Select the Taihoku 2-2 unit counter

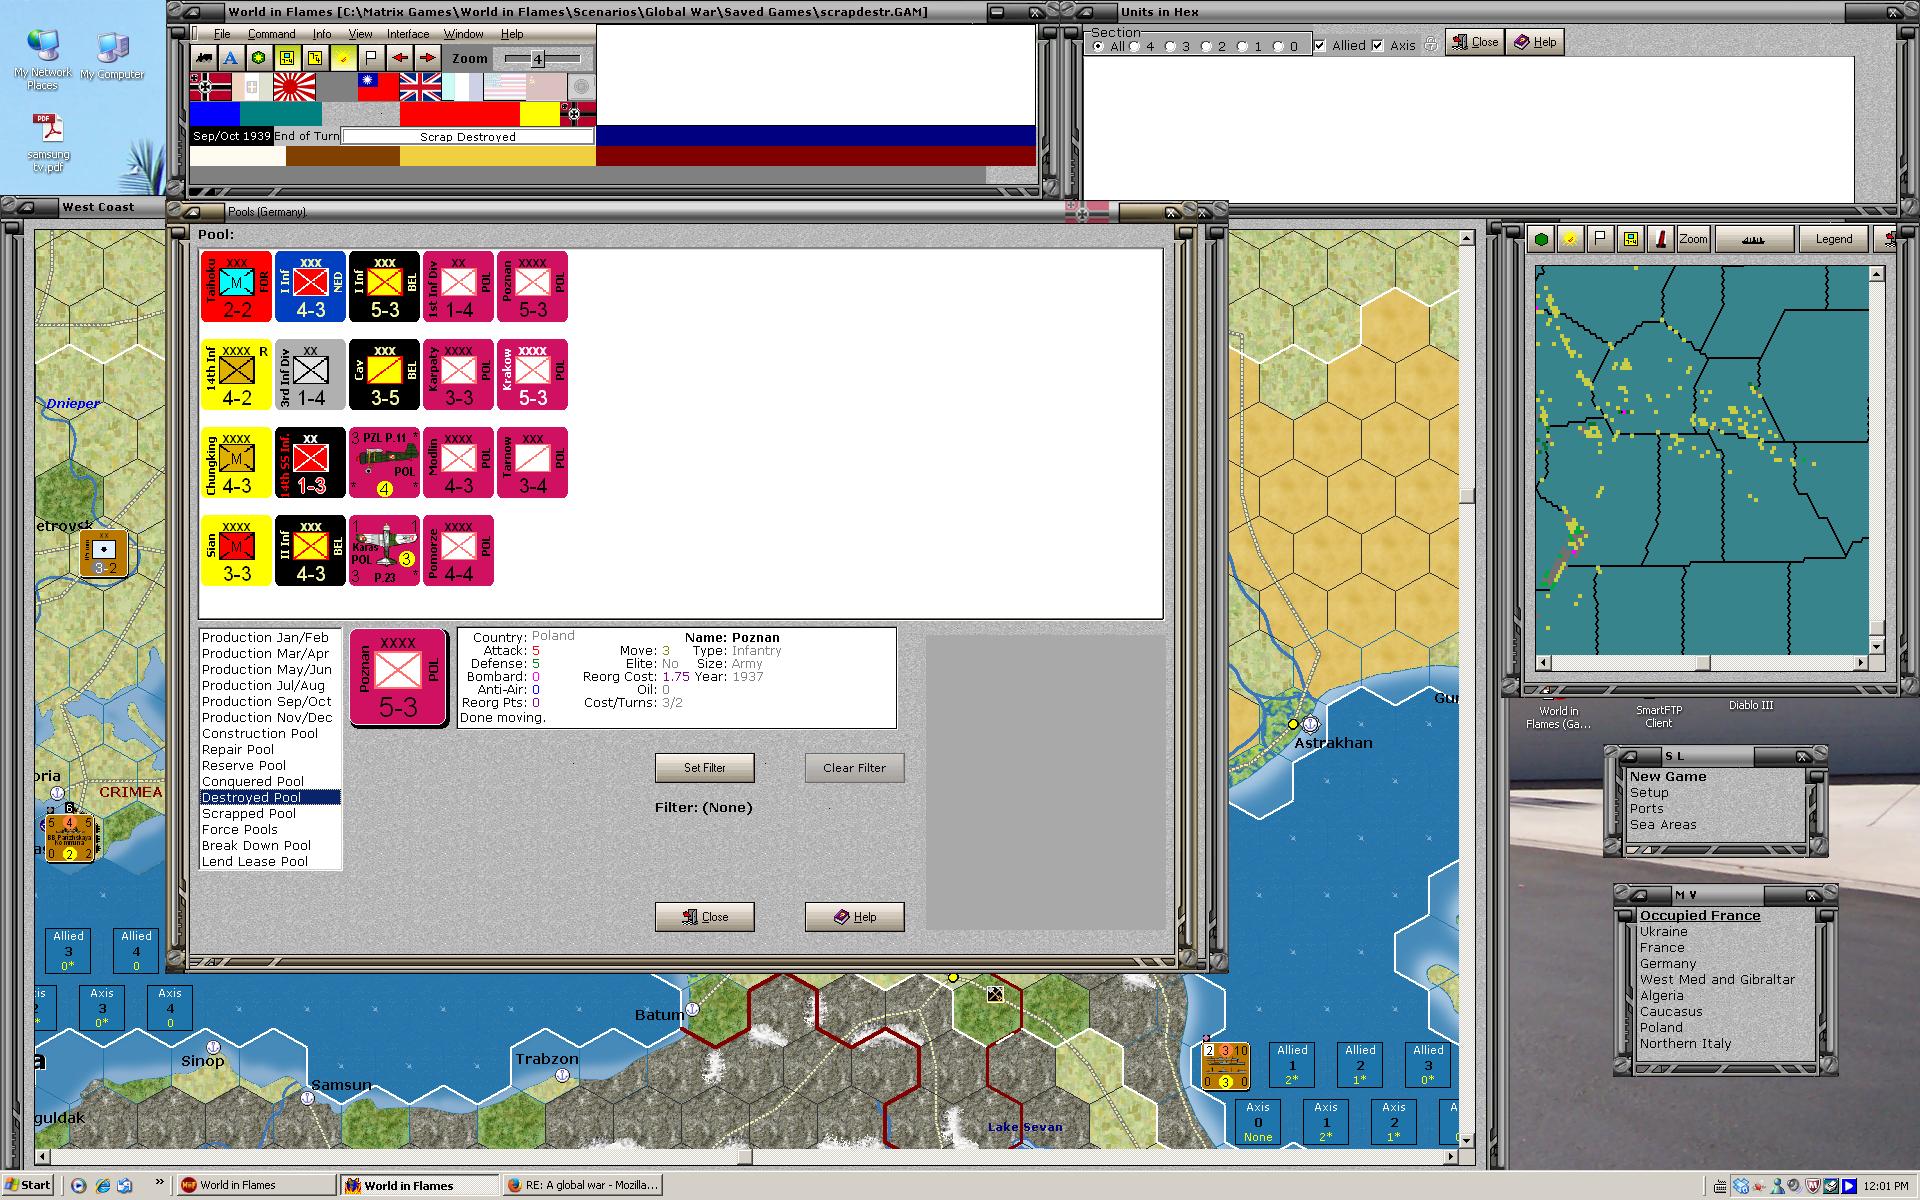[236, 286]
